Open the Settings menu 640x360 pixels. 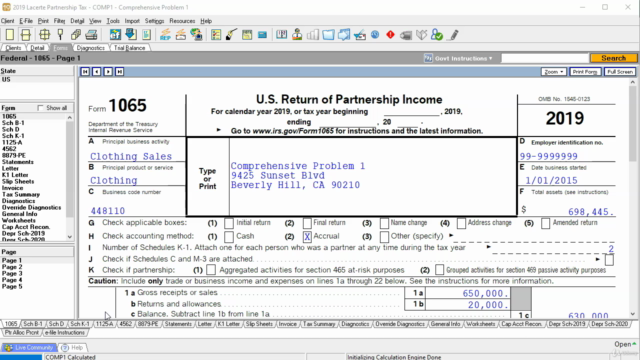(x=154, y=21)
